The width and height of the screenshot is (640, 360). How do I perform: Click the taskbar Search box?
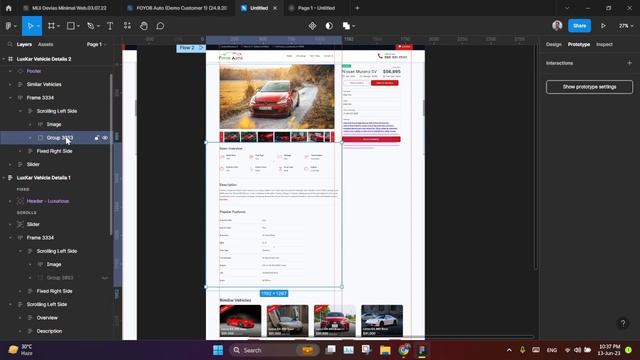pyautogui.click(x=273, y=350)
